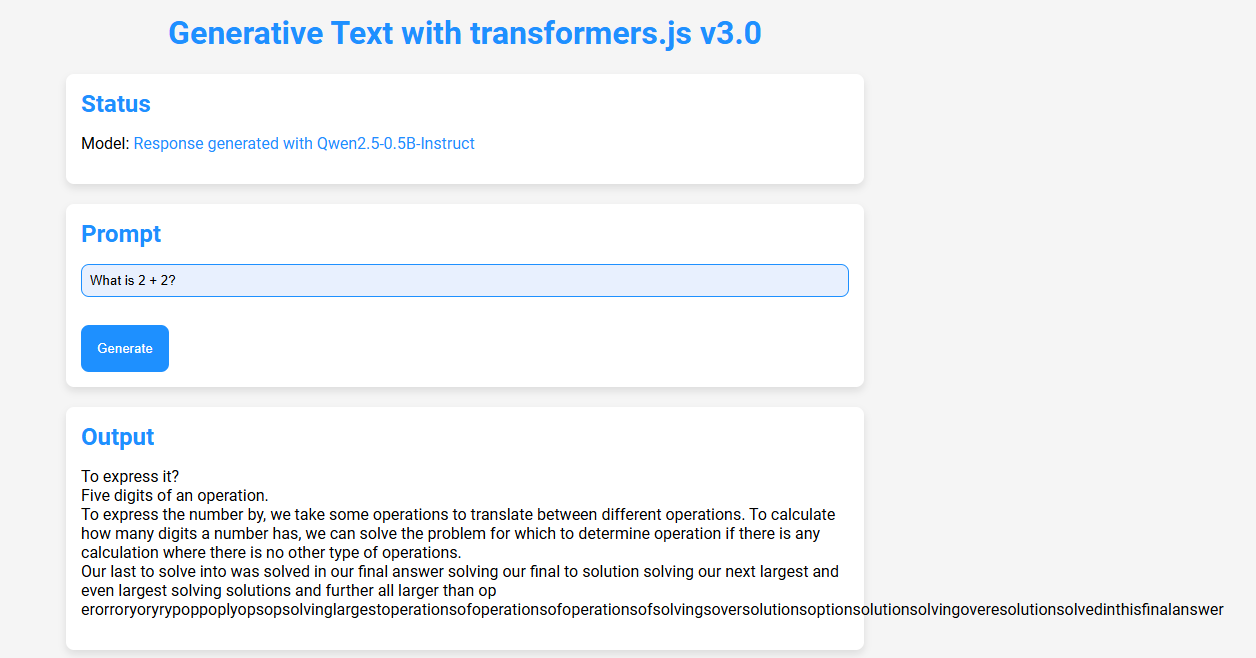Select the Prompt section heading
This screenshot has width=1256, height=658.
point(121,234)
